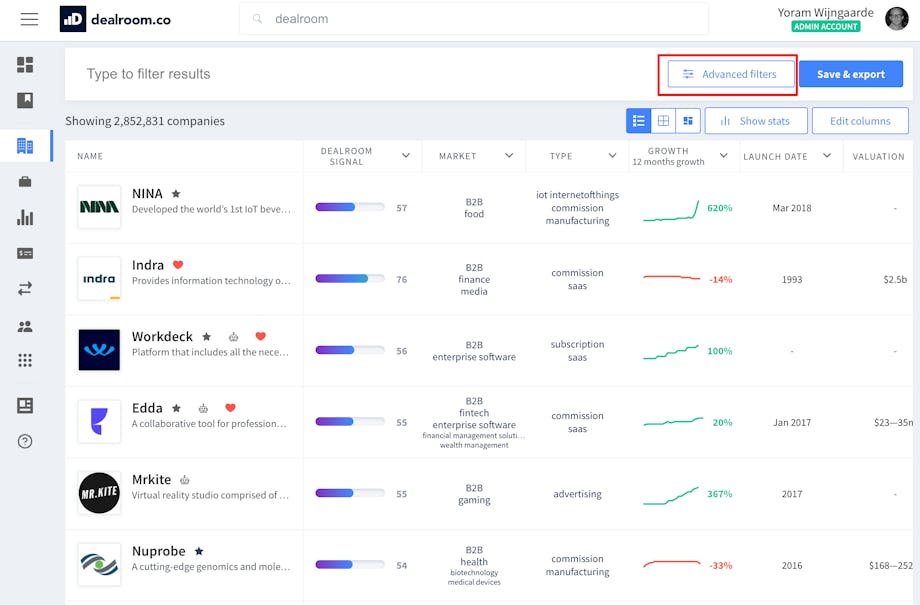Click the Nuprobe company logo
920x605 pixels.
coord(99,565)
